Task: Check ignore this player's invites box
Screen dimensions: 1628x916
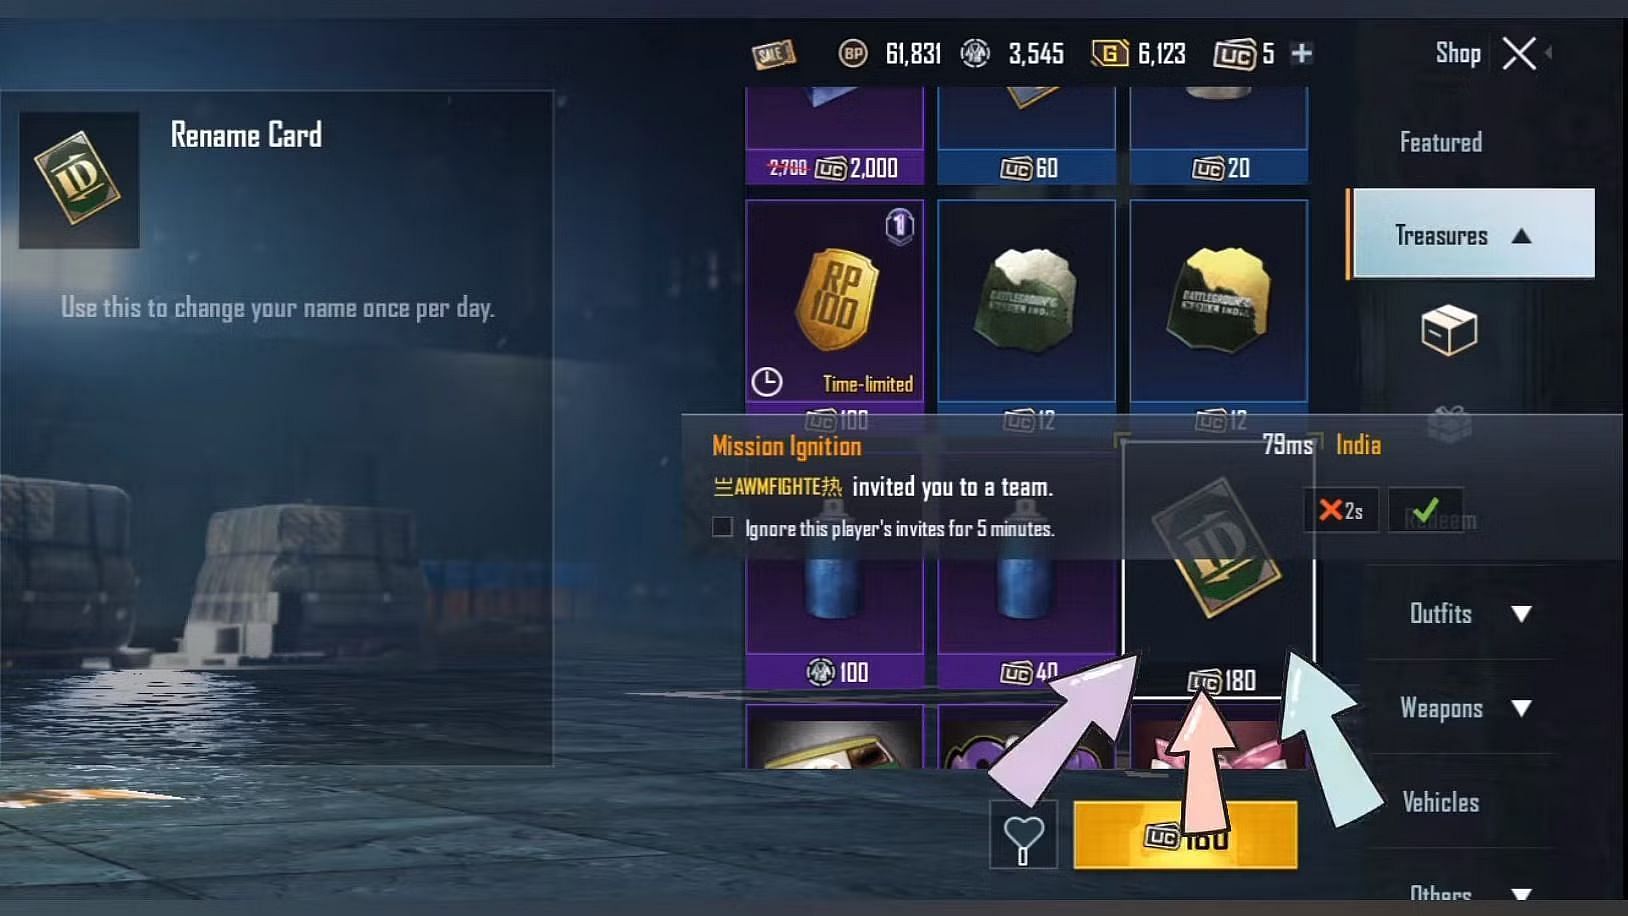Action: coord(722,527)
